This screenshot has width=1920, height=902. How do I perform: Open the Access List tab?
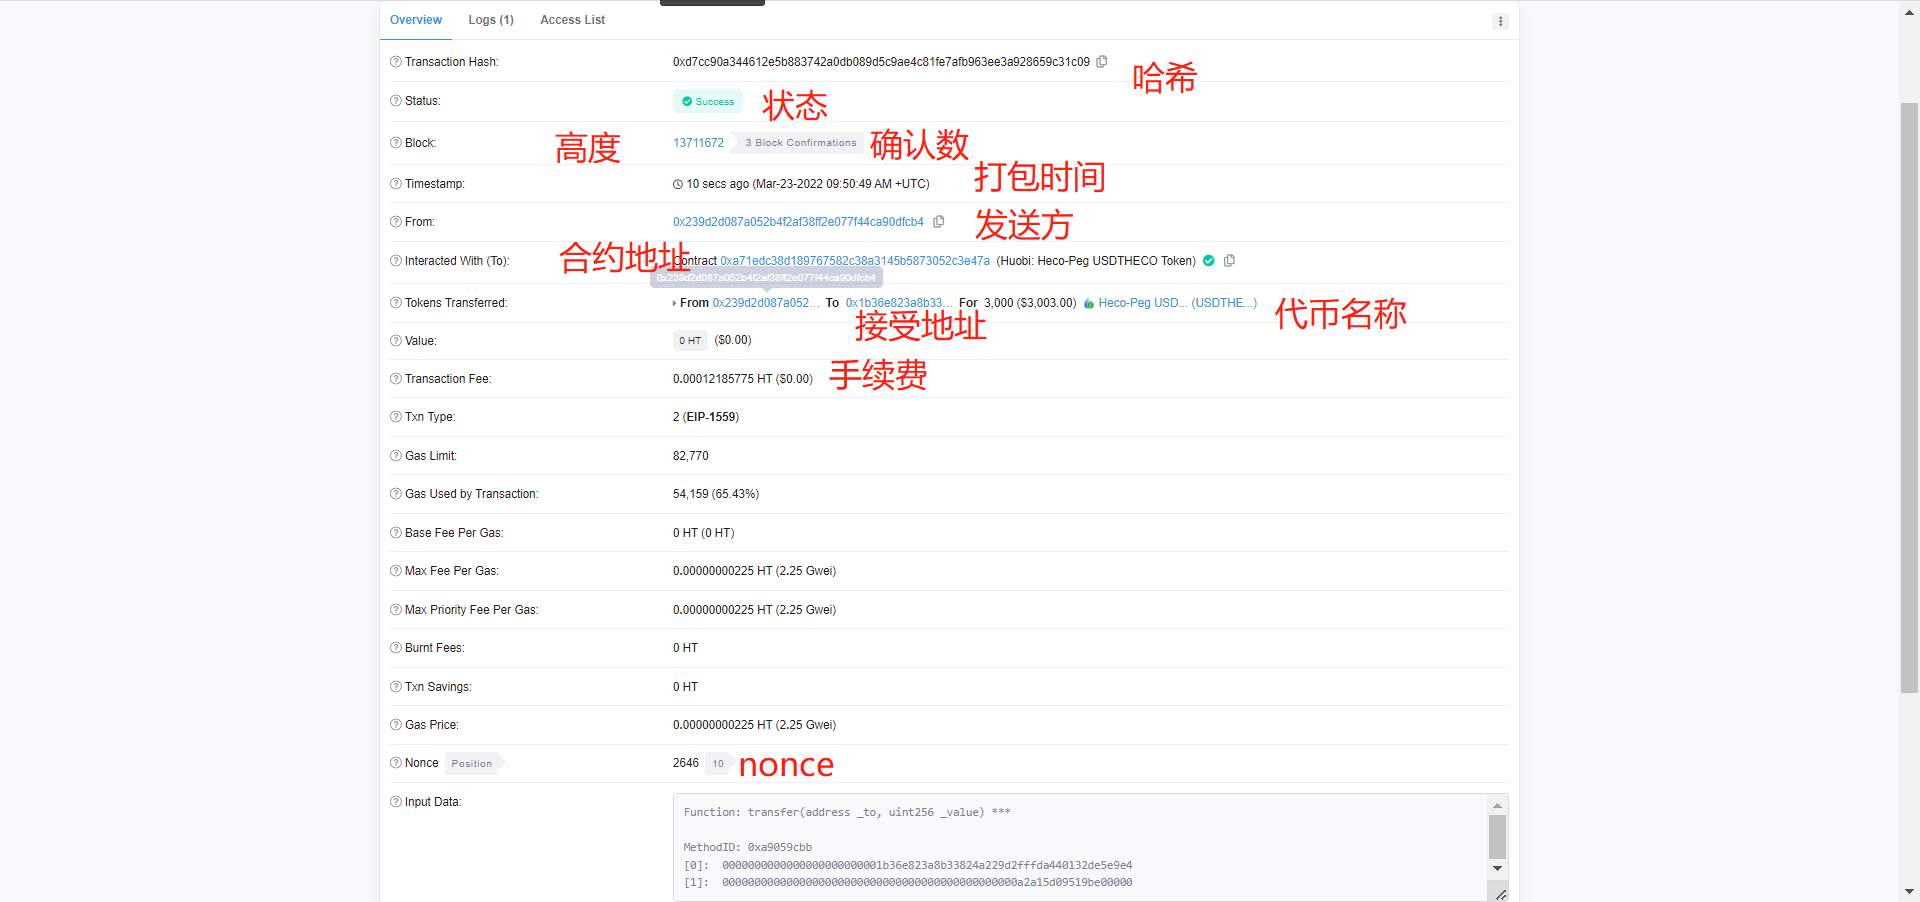[571, 19]
